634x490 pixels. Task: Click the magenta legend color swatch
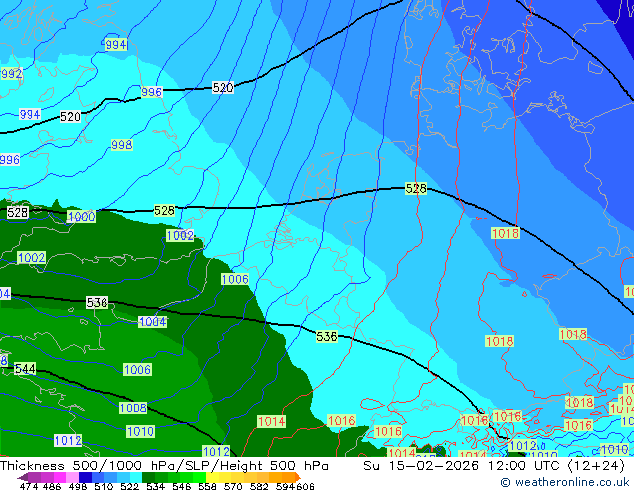60,477
